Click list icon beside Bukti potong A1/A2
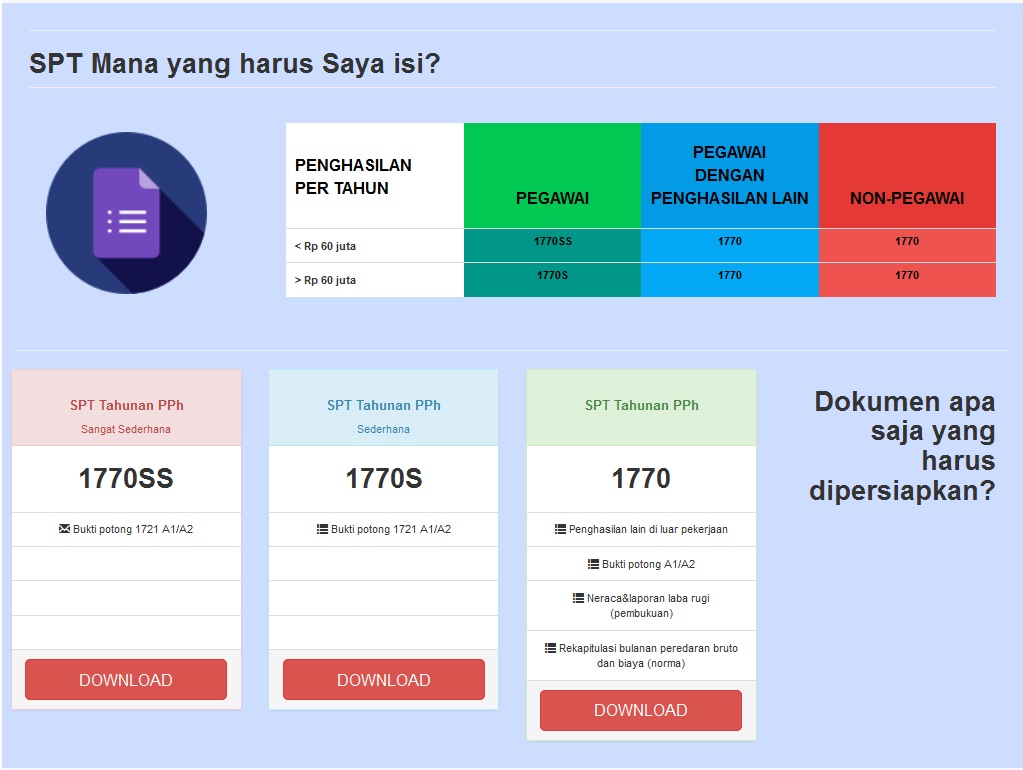This screenshot has height=770, width=1023. coord(593,564)
